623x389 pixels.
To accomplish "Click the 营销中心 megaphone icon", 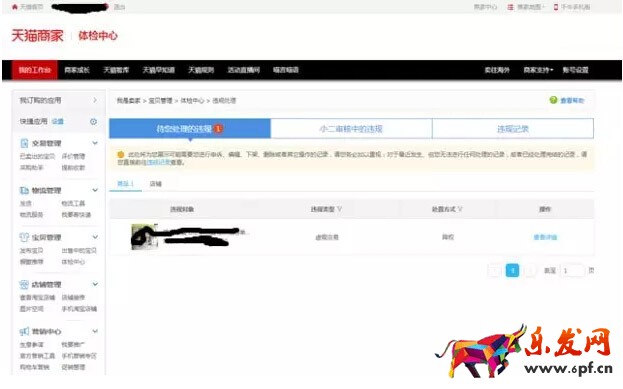I will click(24, 331).
